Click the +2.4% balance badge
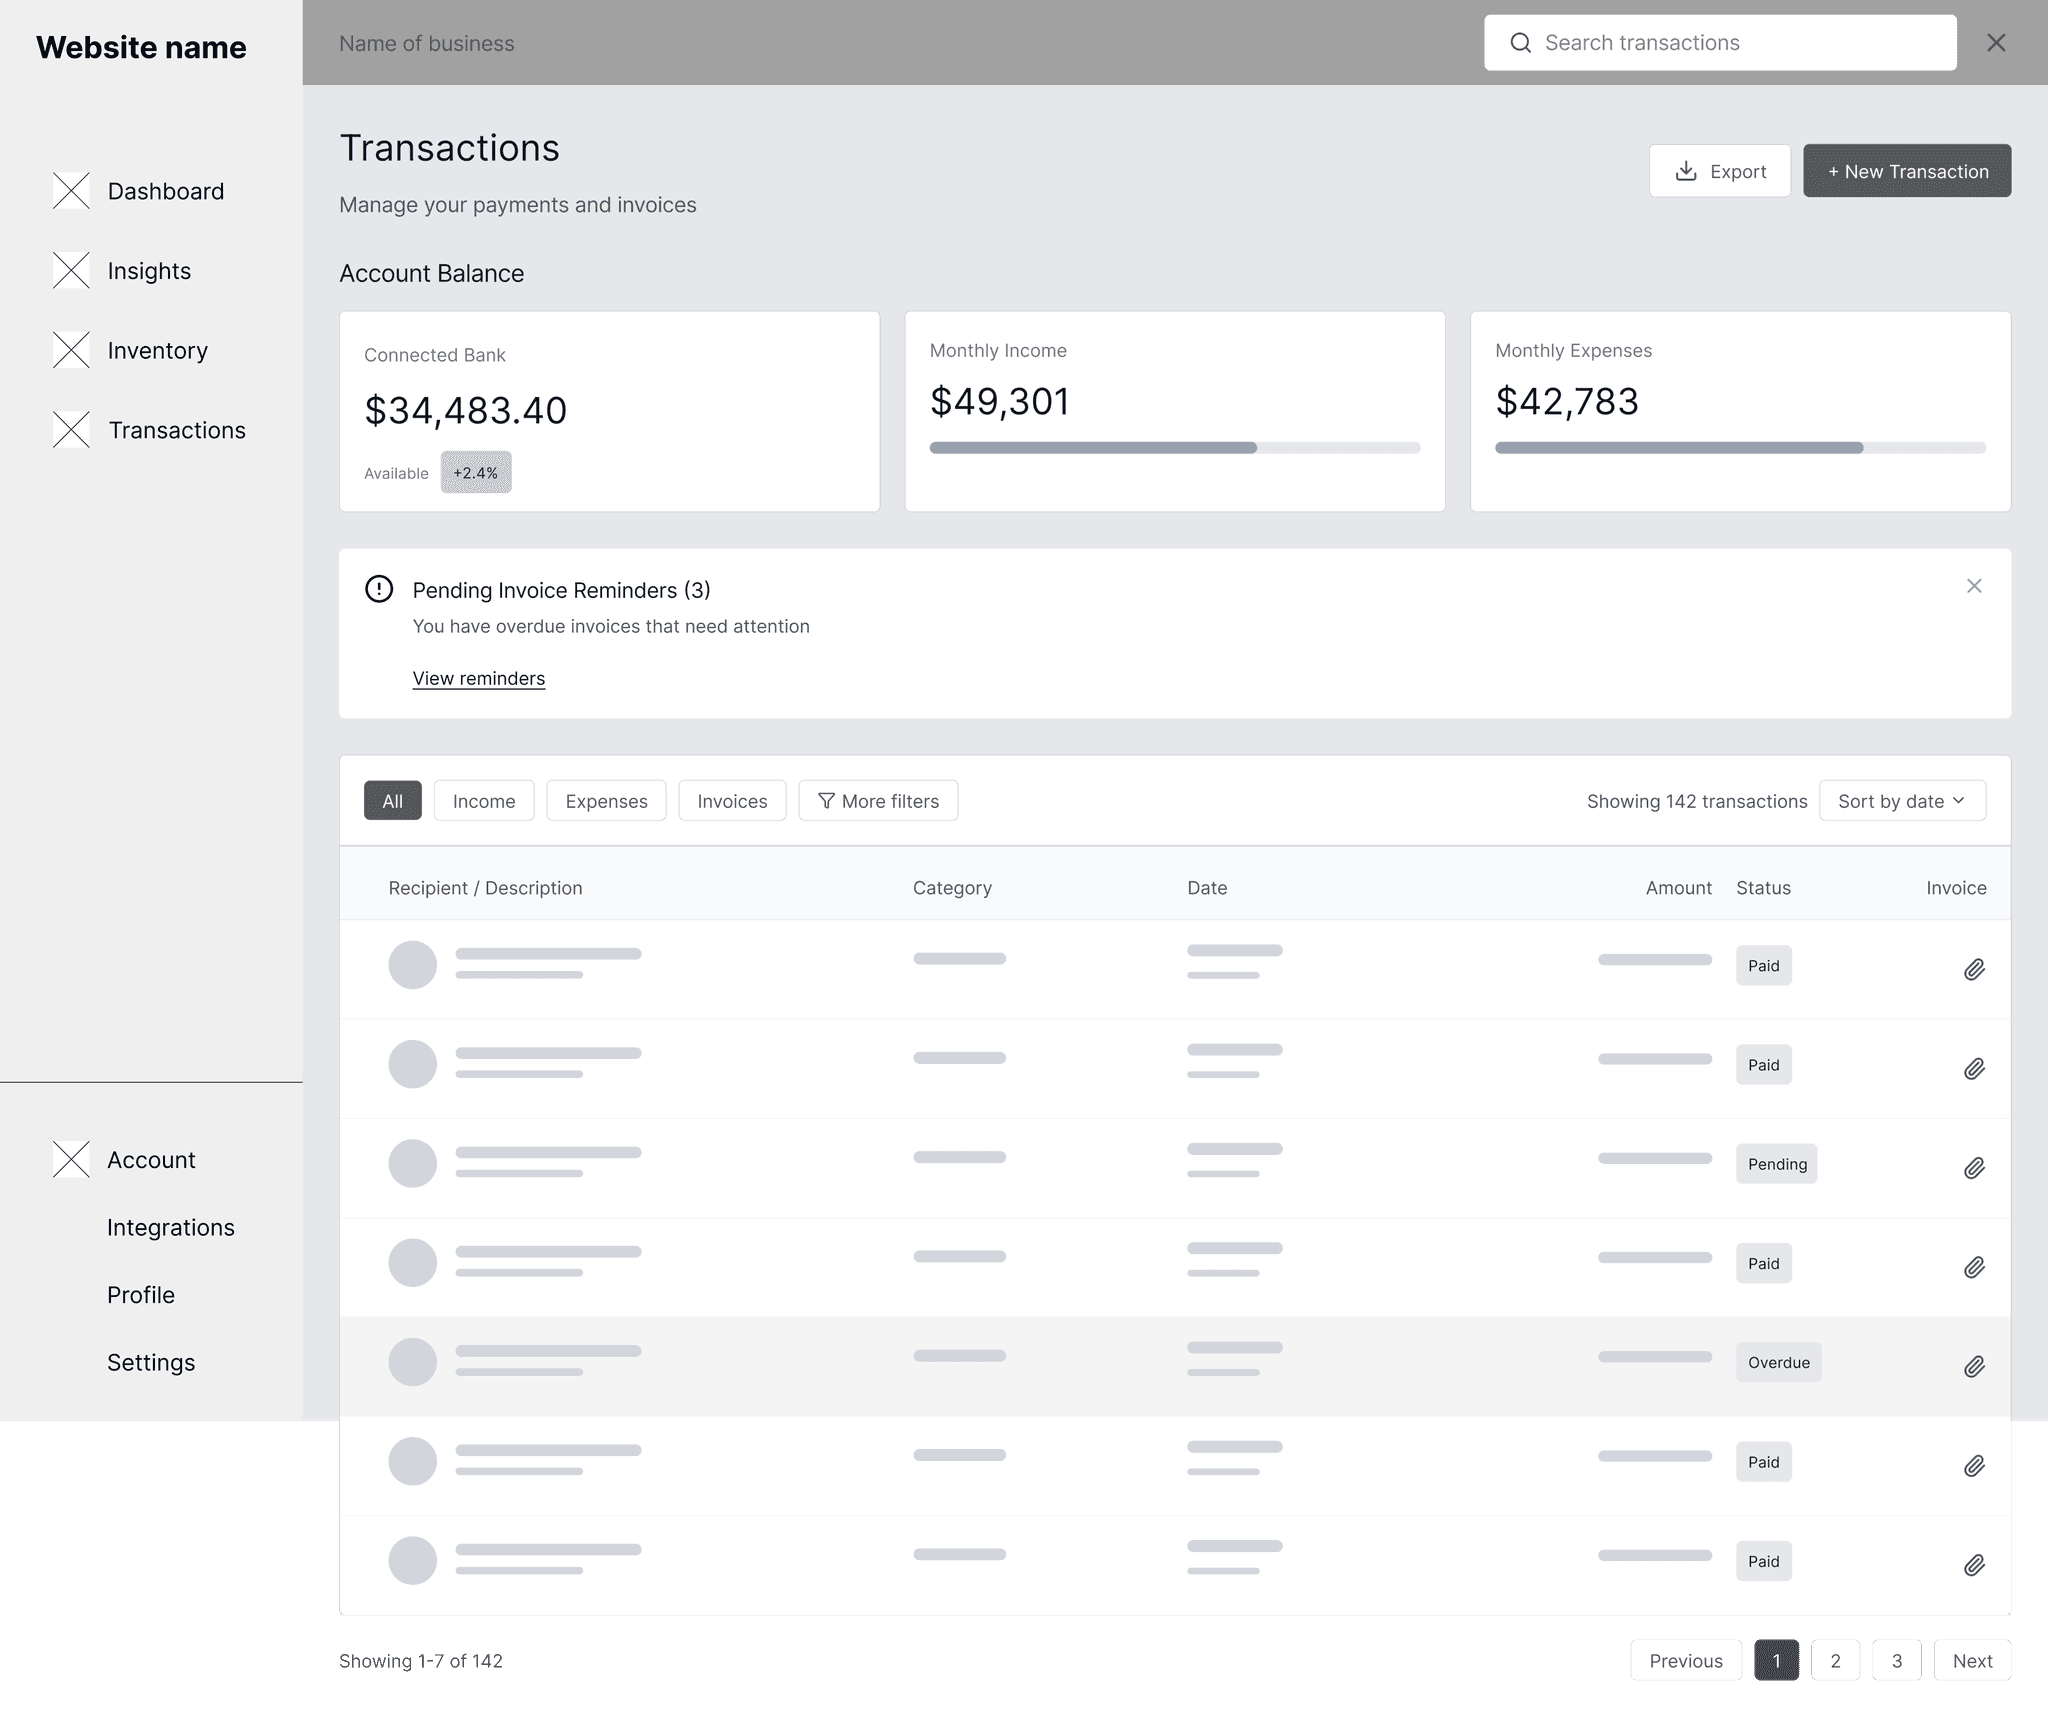Viewport: 2048px width, 1709px height. coord(476,473)
